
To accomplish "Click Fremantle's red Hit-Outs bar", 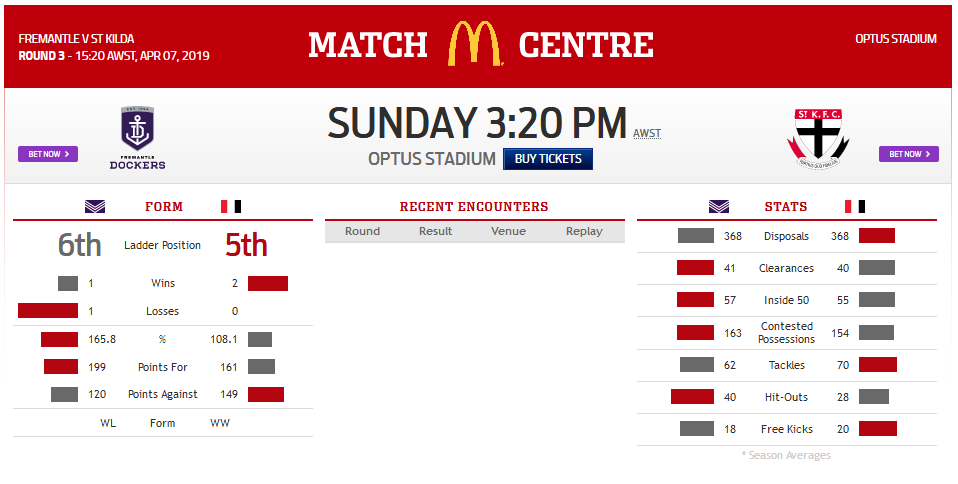I will pyautogui.click(x=692, y=397).
